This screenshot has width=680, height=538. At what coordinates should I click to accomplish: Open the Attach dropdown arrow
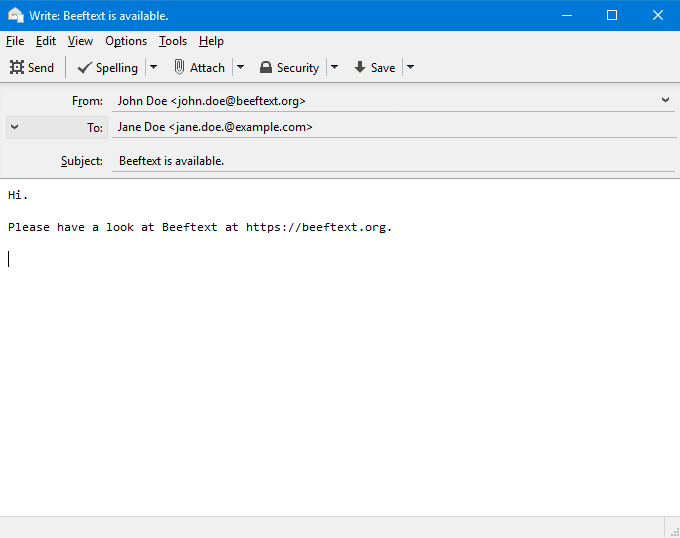pos(240,67)
